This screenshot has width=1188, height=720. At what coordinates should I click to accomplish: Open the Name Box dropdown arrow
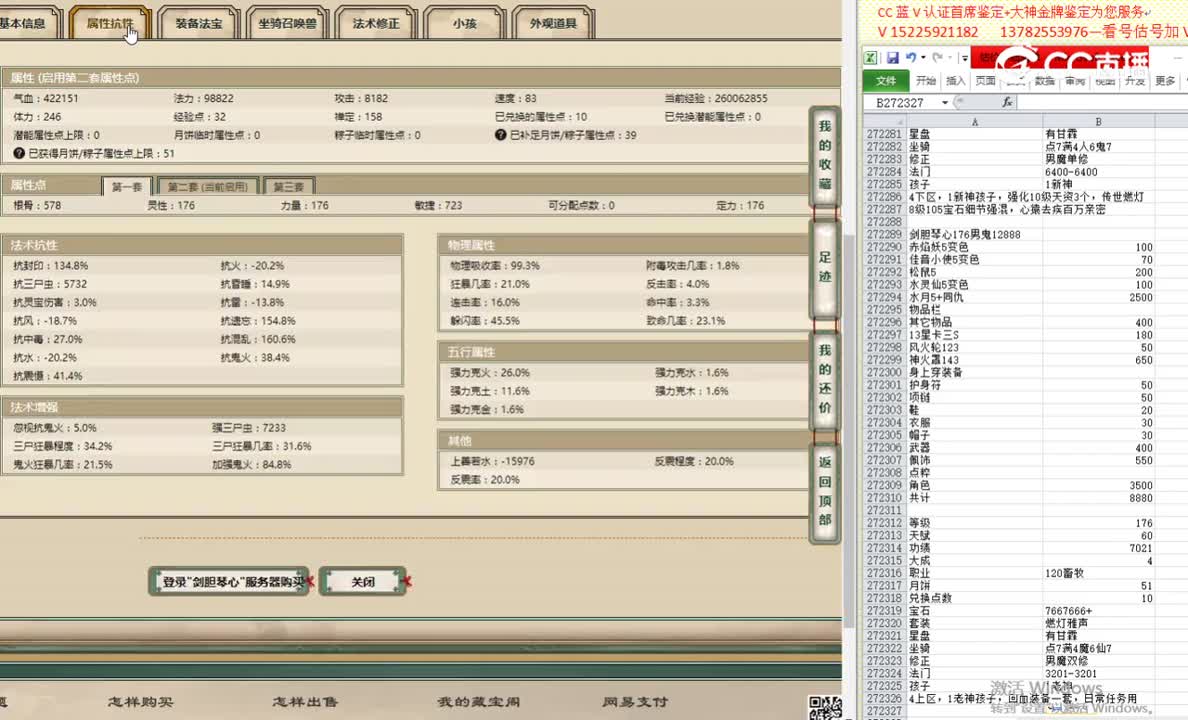945,102
